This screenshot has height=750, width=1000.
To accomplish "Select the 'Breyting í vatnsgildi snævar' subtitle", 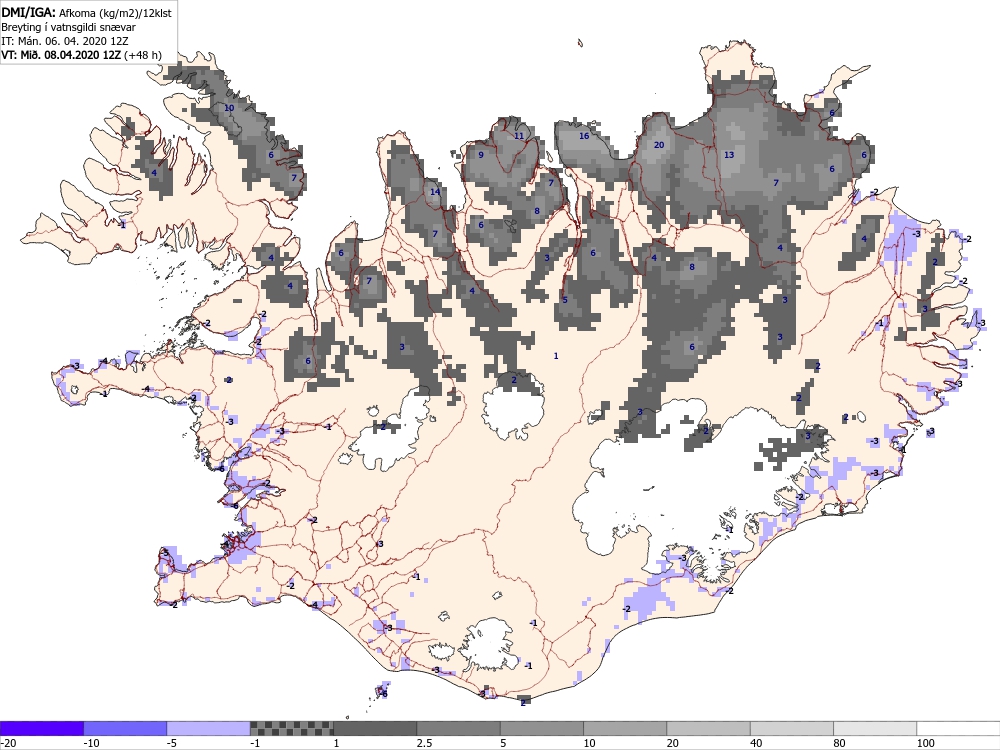I will (x=68, y=27).
